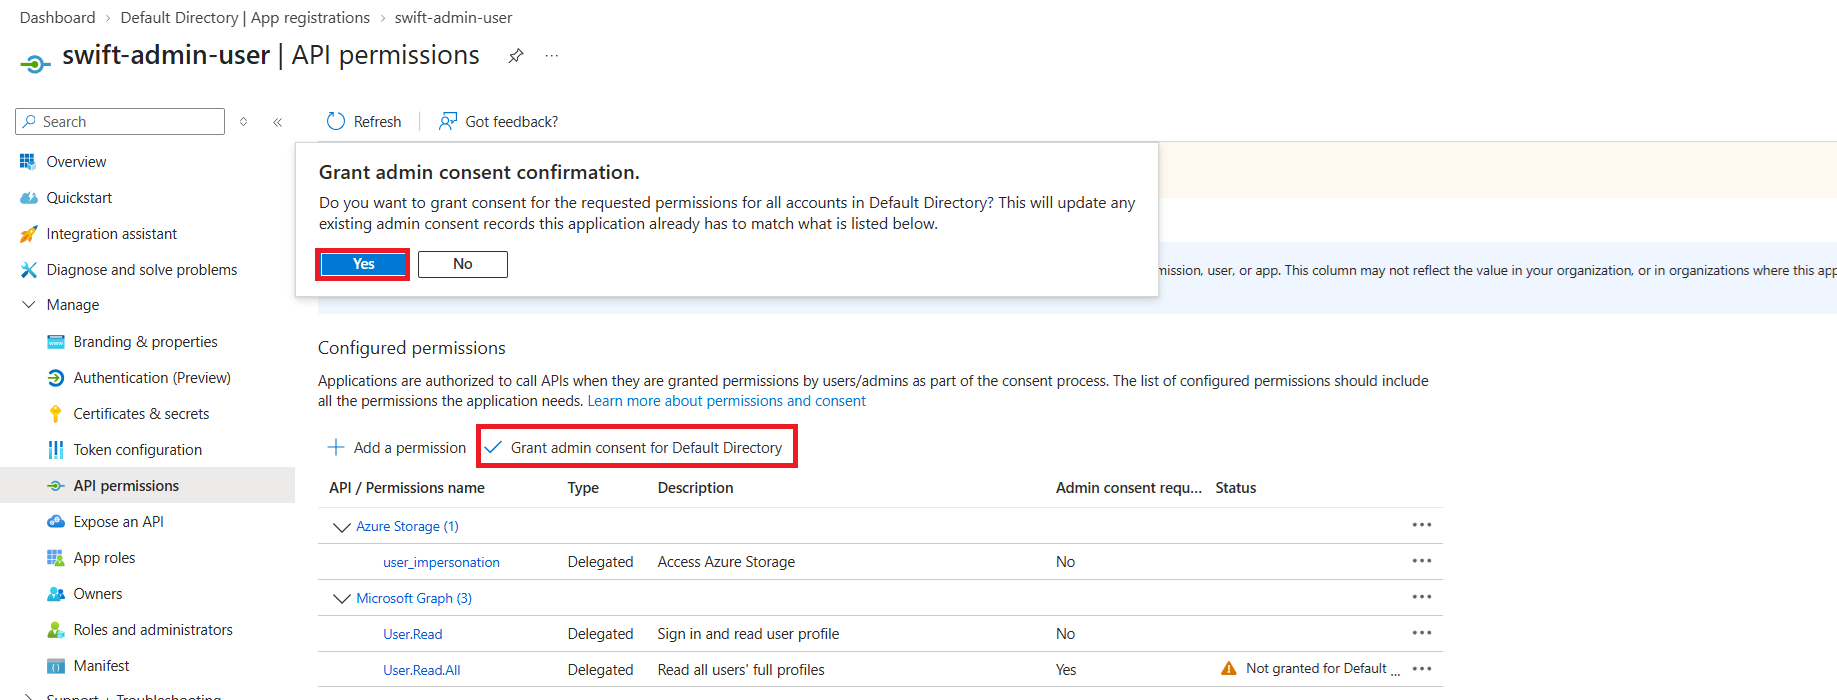
Task: Open the Azure Storage (1) link
Action: (x=407, y=526)
